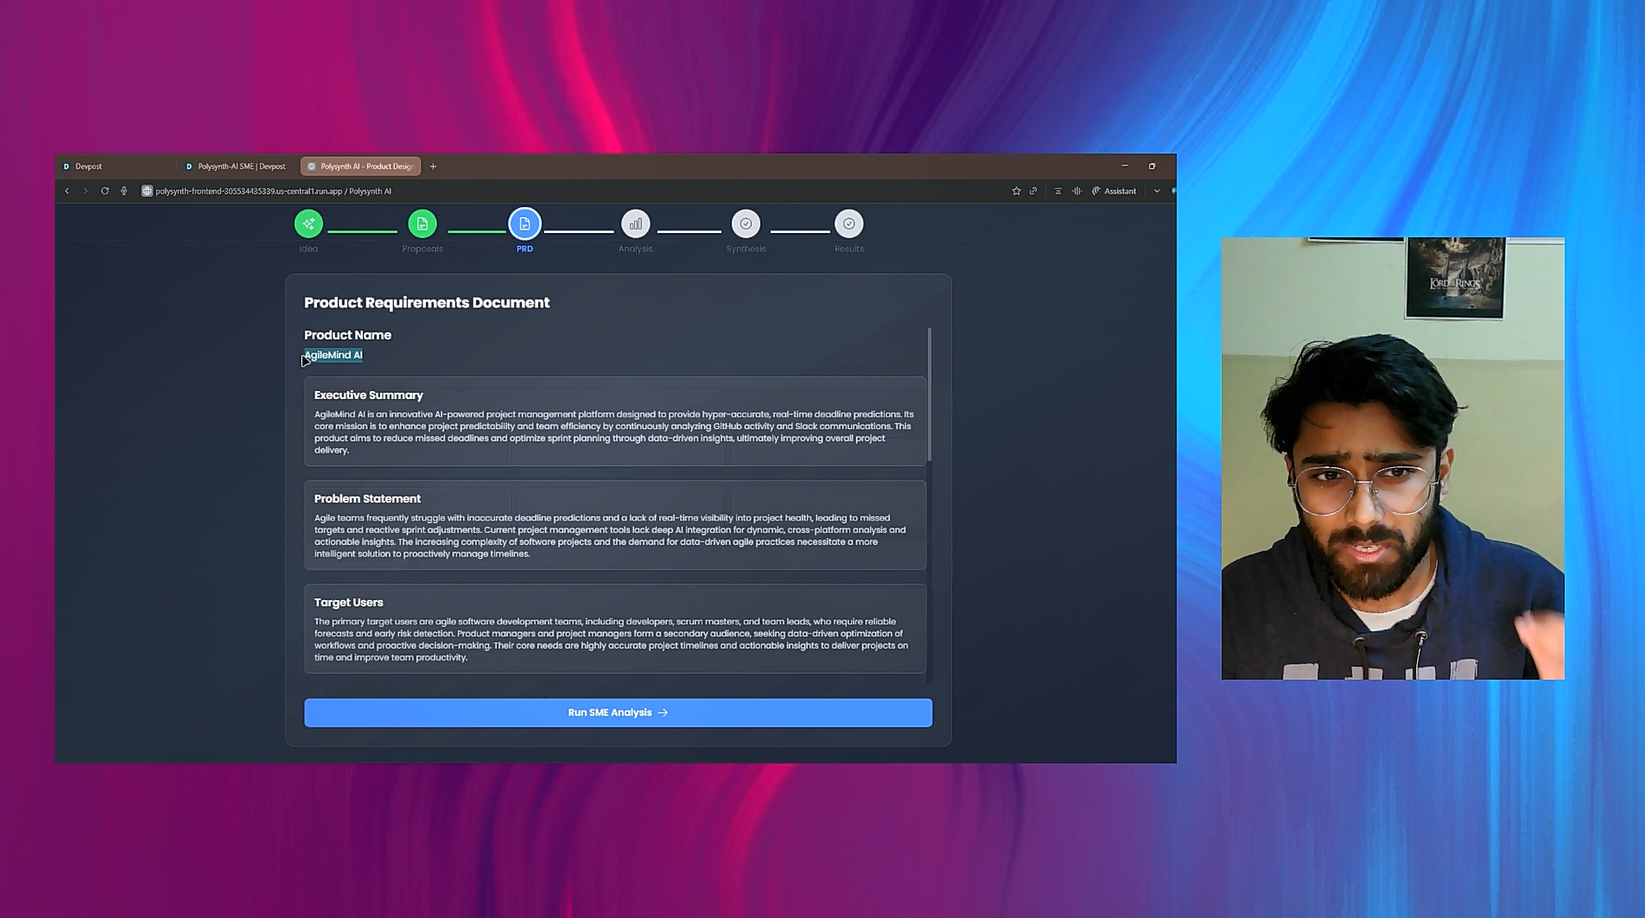Click the audio waveform icon in toolbar
This screenshot has height=918, width=1645.
point(1077,191)
